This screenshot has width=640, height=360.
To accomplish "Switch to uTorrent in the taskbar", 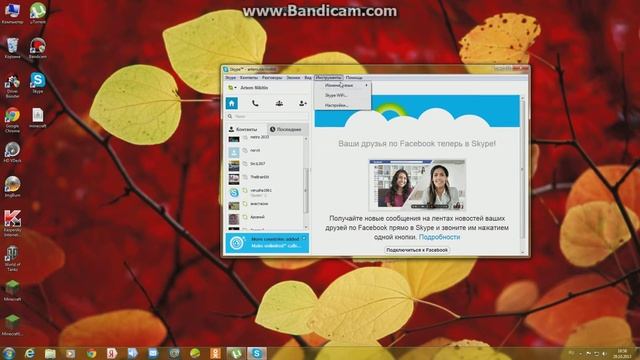I will [236, 353].
